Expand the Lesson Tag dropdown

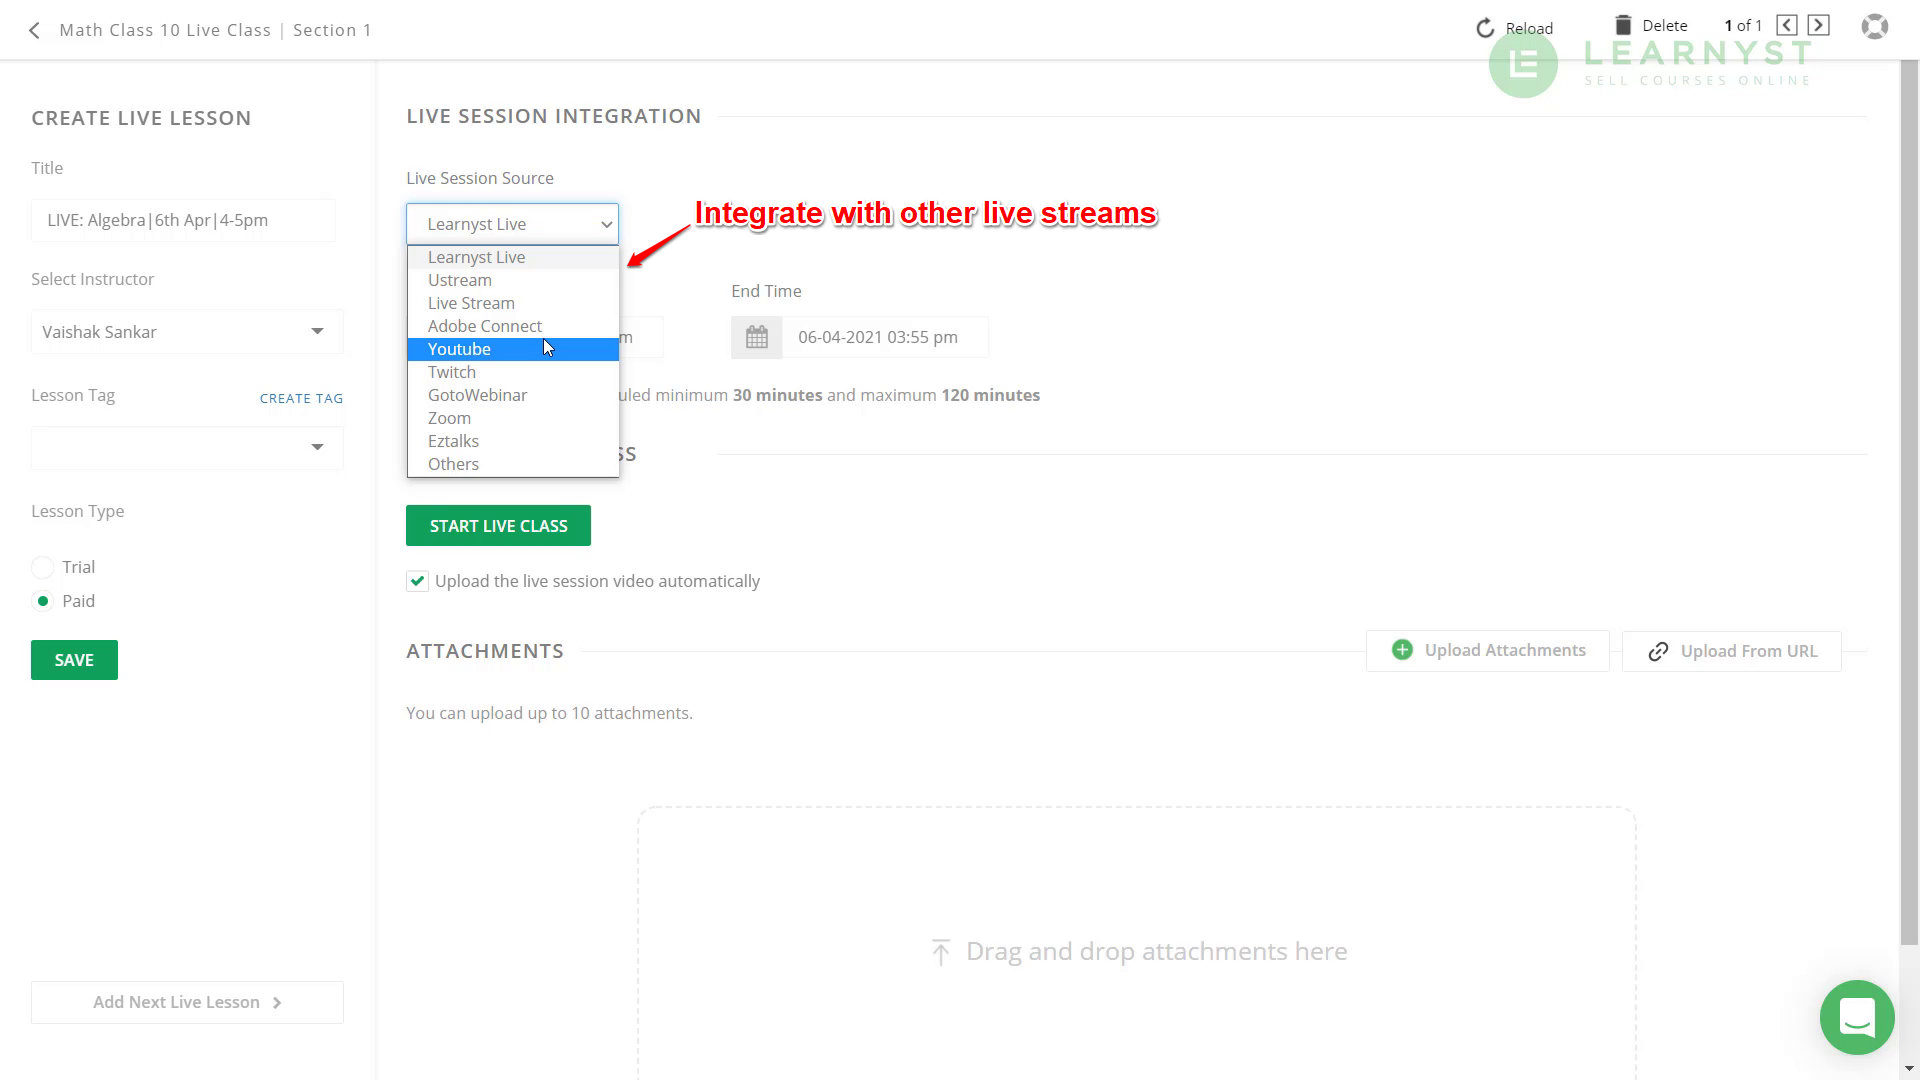coord(187,448)
